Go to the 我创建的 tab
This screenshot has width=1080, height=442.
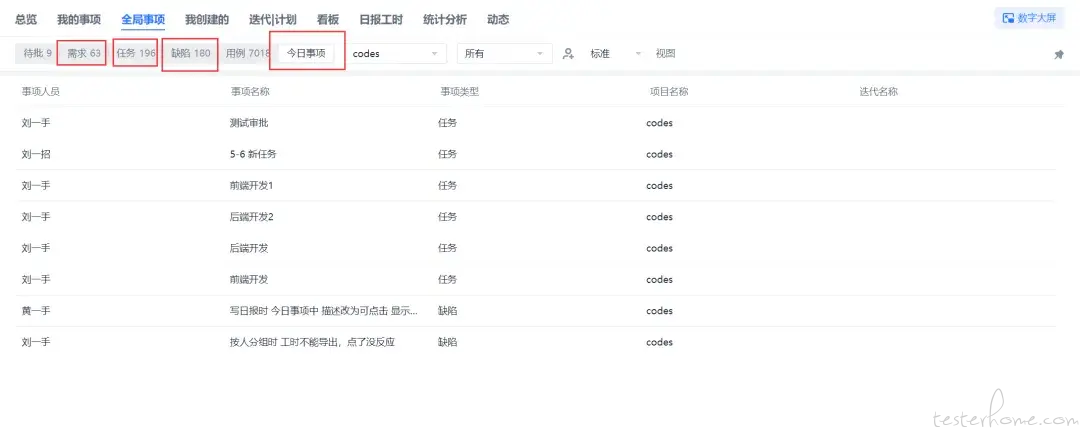point(207,19)
